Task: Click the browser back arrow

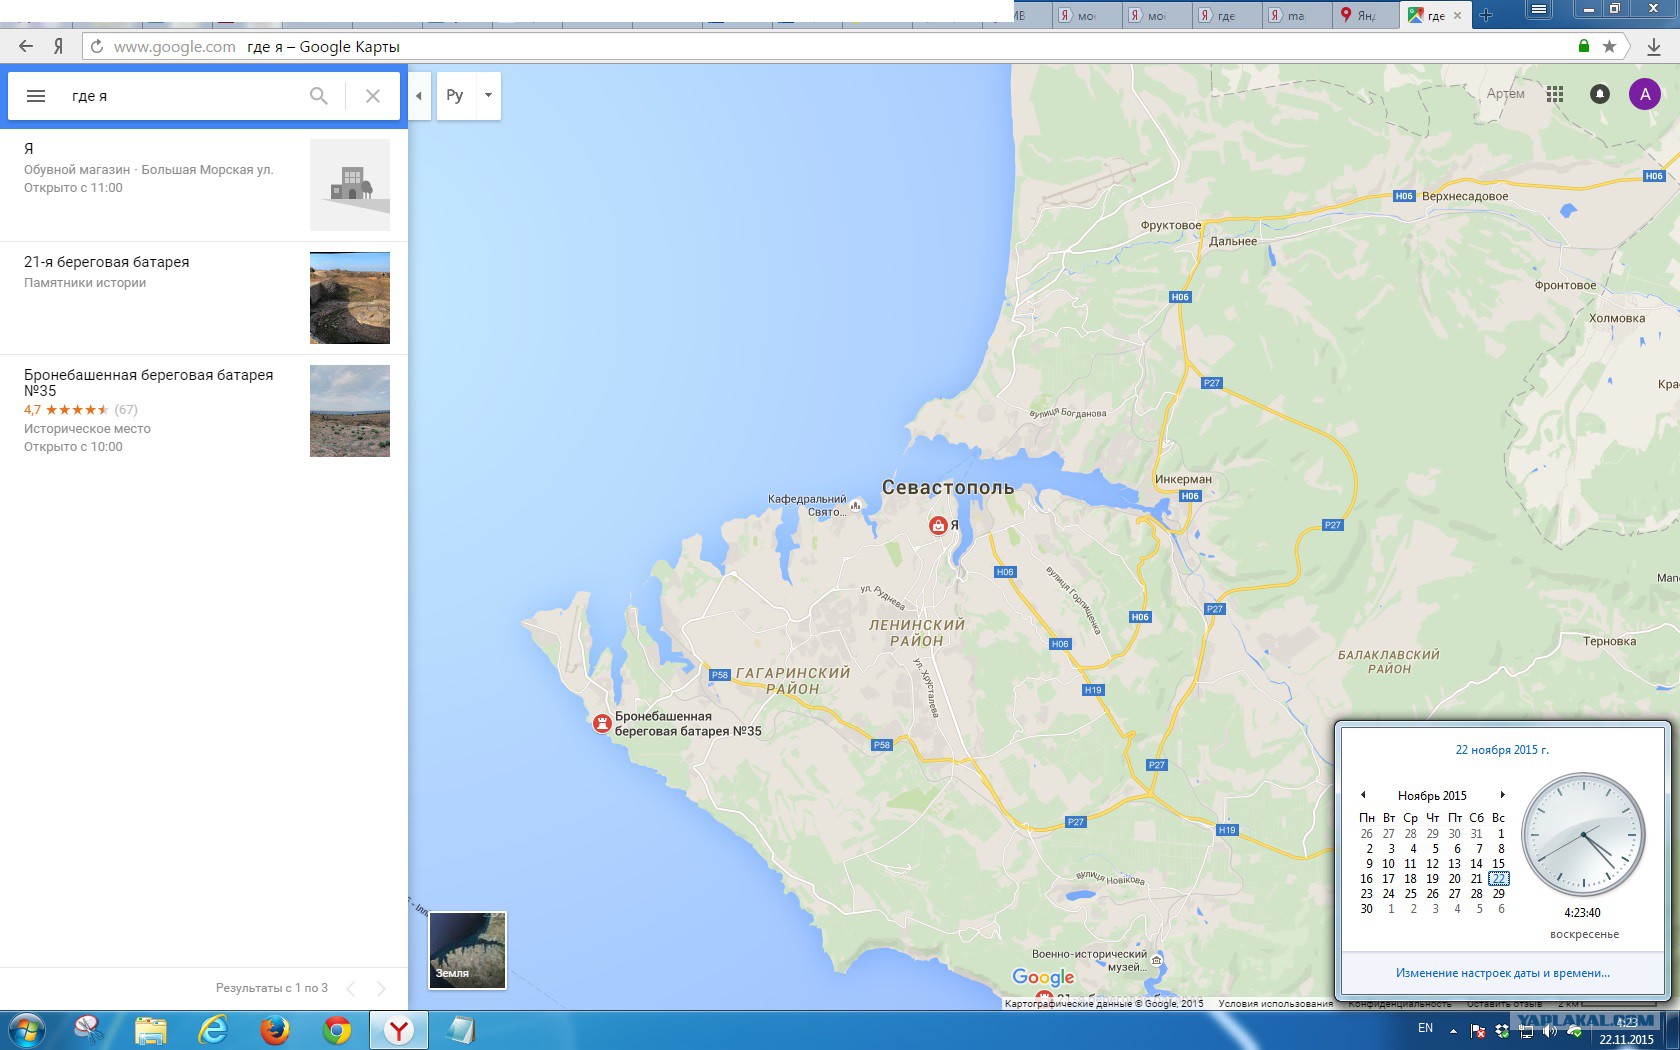Action: [26, 46]
